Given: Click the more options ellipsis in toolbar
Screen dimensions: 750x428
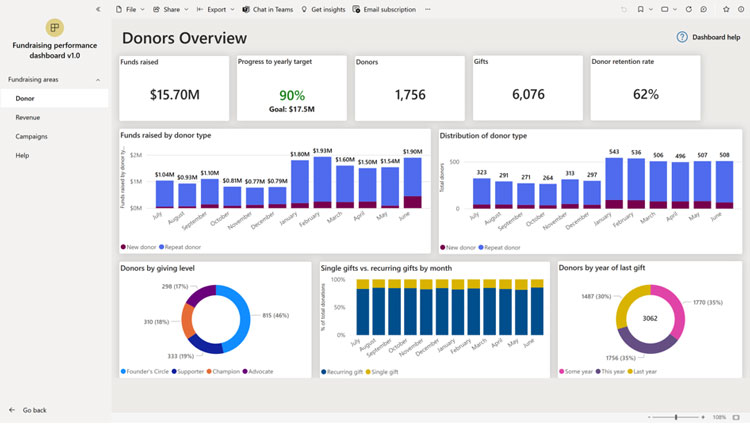Looking at the screenshot, I should coord(428,9).
